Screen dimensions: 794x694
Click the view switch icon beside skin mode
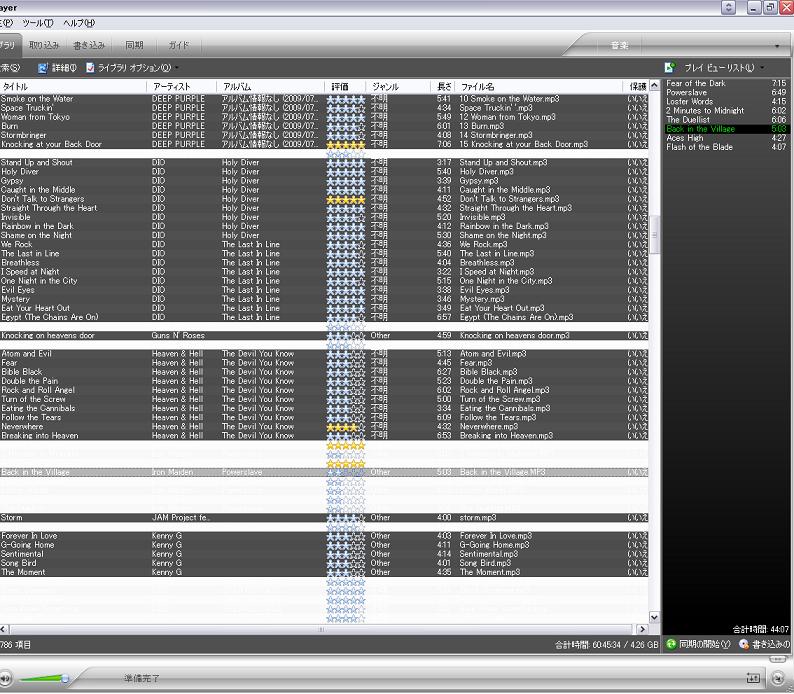pyautogui.click(x=753, y=678)
